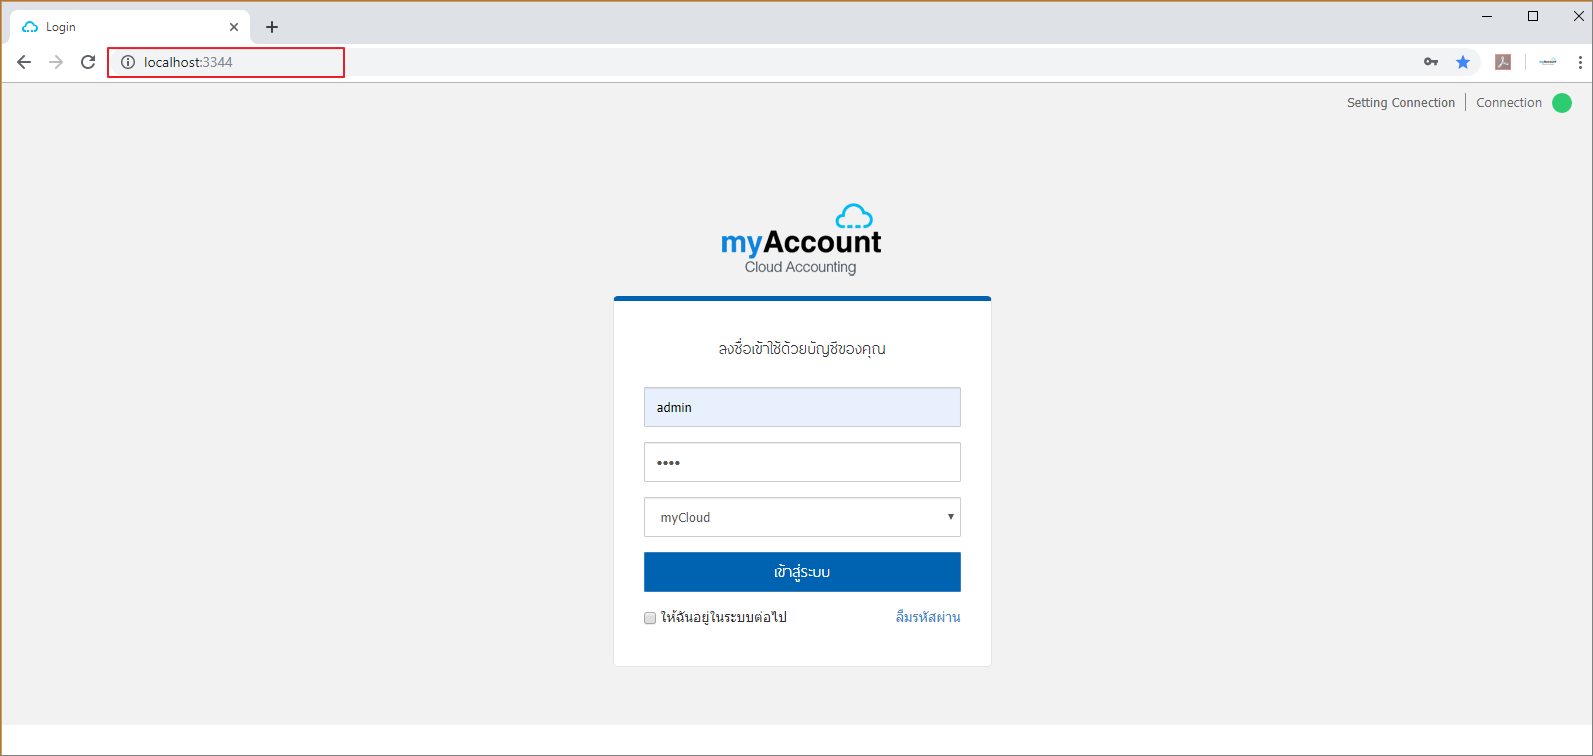Viewport: 1593px width, 756px height.
Task: Click the browser forward arrow
Action: [x=56, y=62]
